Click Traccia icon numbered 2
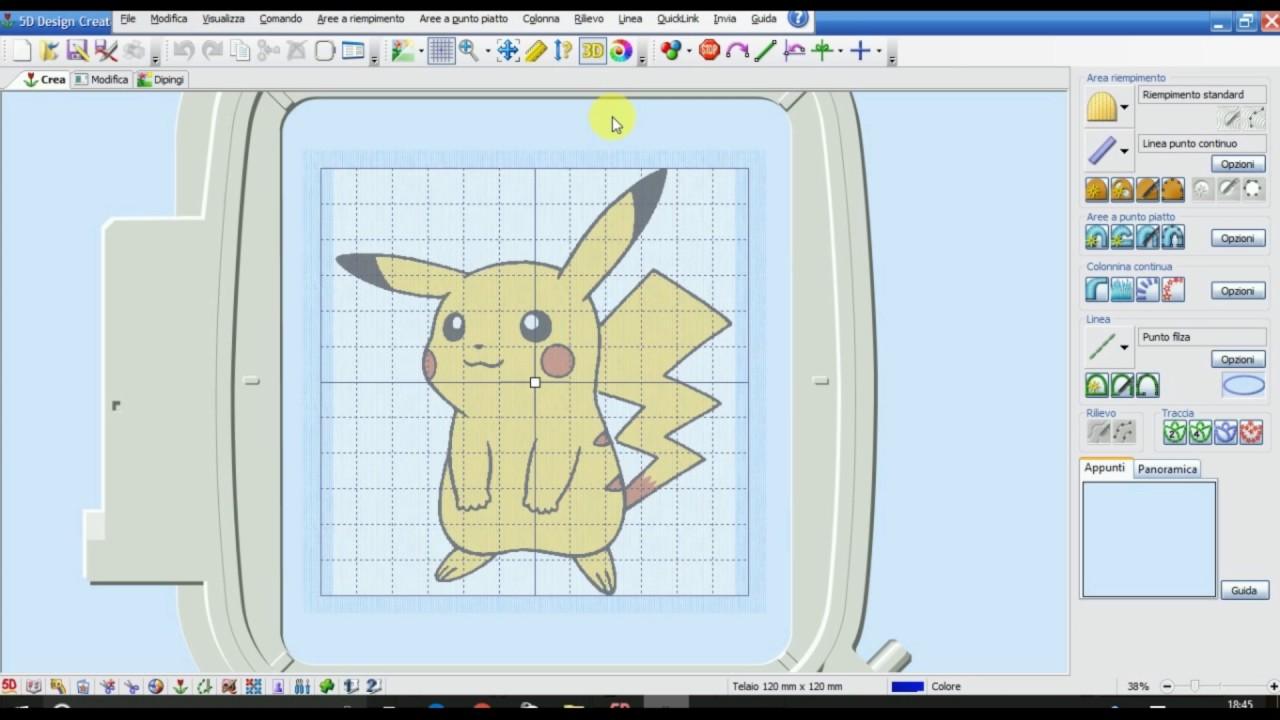 click(1175, 432)
